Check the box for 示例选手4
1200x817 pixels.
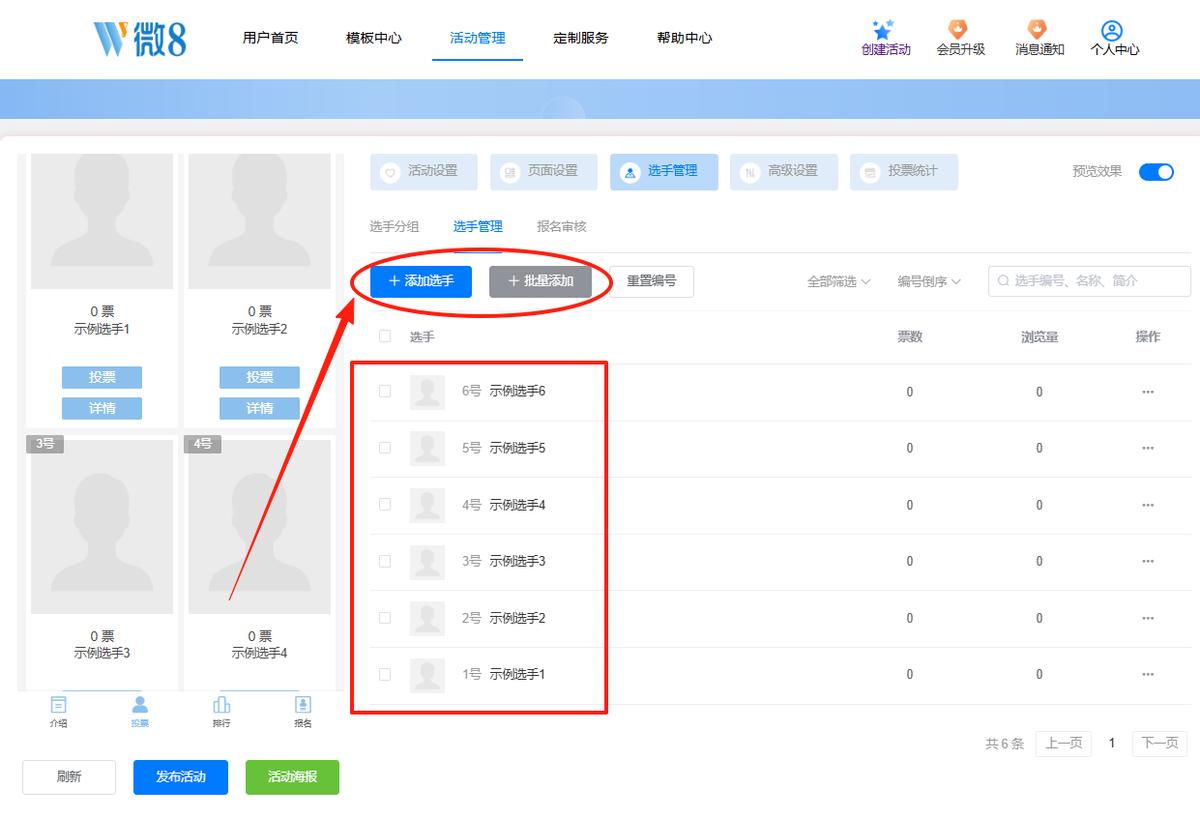[385, 505]
